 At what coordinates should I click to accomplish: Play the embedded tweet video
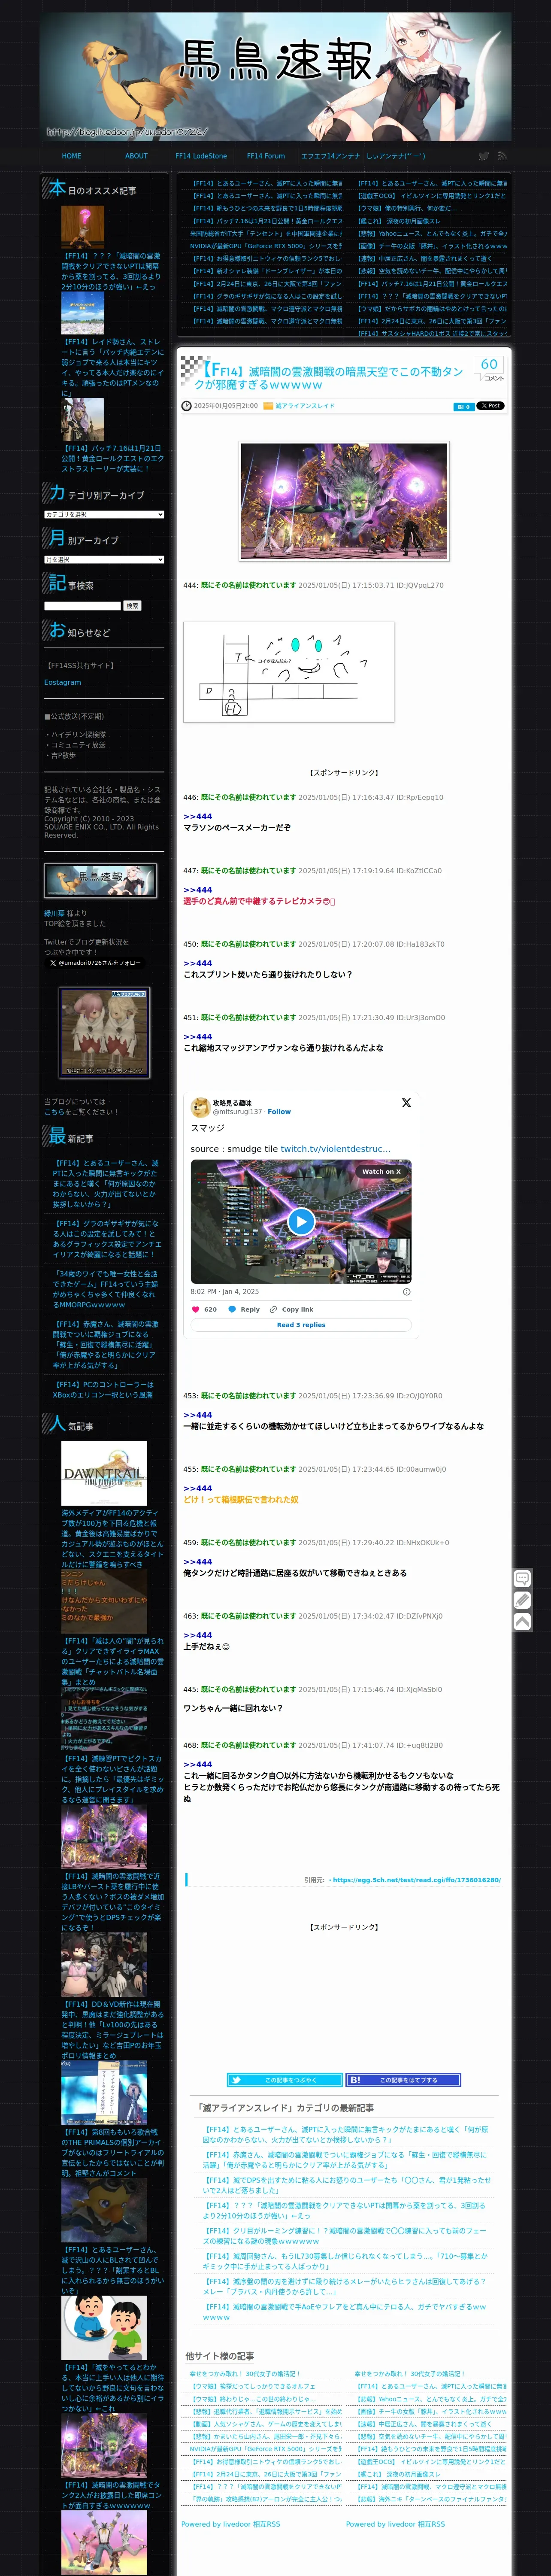tap(301, 1221)
